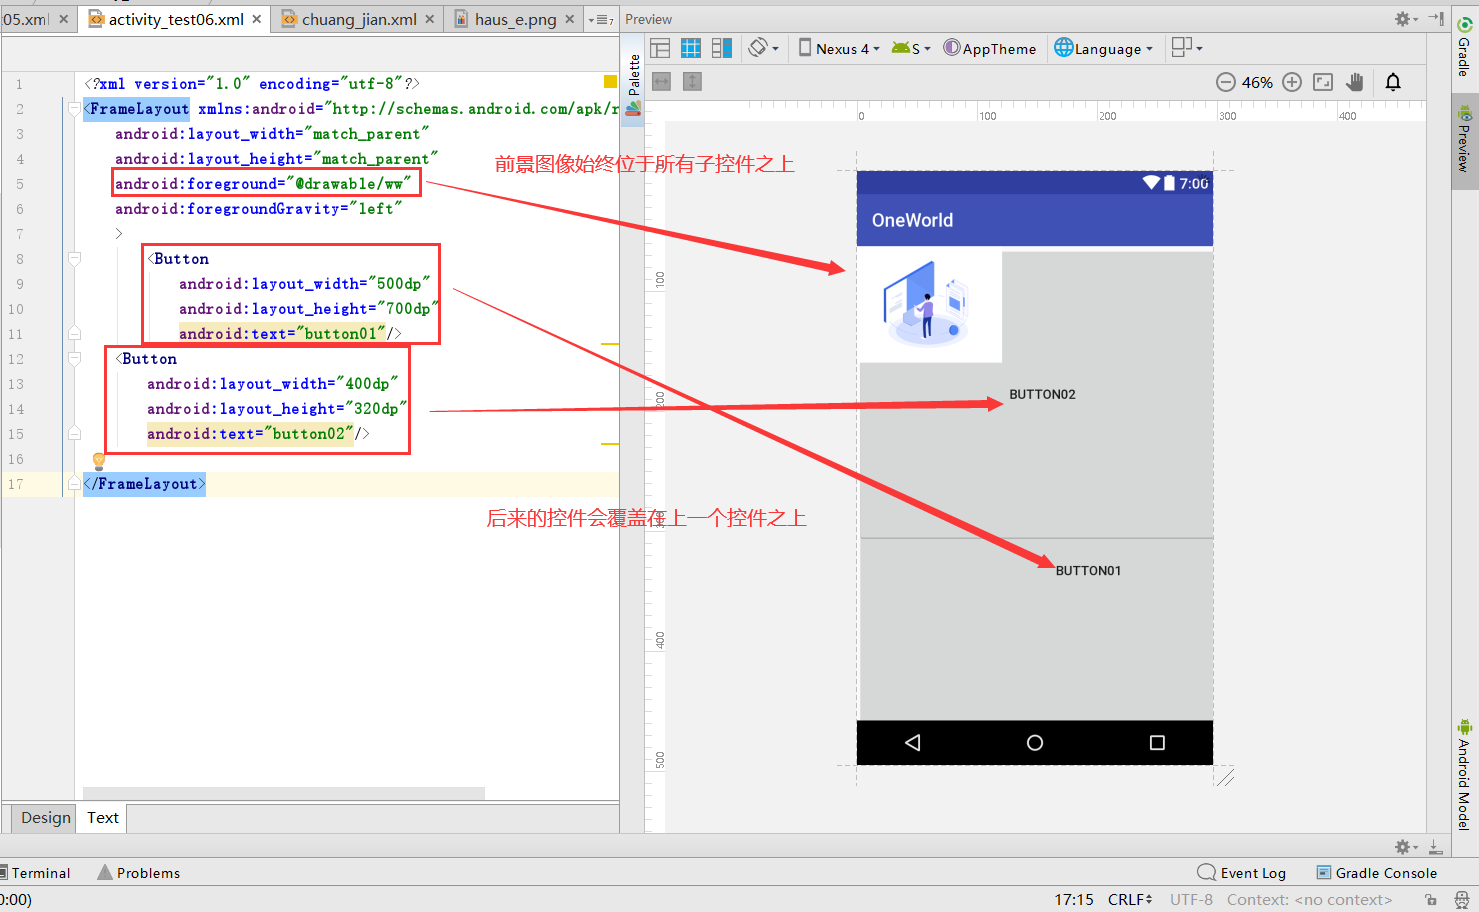Expand view horizontally with arrow icon
The height and width of the screenshot is (912, 1479).
(x=661, y=82)
